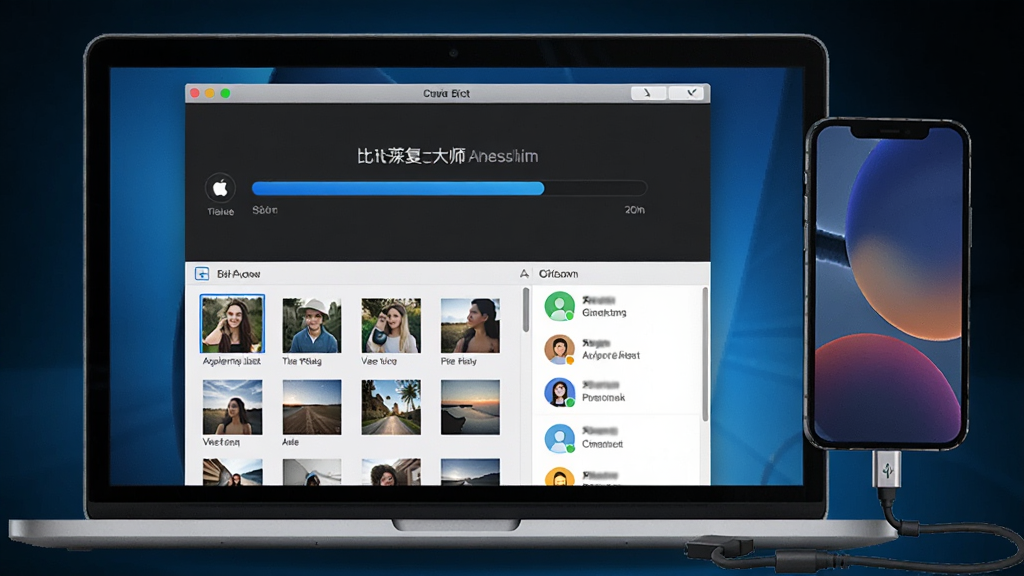The image size is (1024, 576).
Task: Select the woman's avatar on the dark blue background
Action: click(x=560, y=392)
